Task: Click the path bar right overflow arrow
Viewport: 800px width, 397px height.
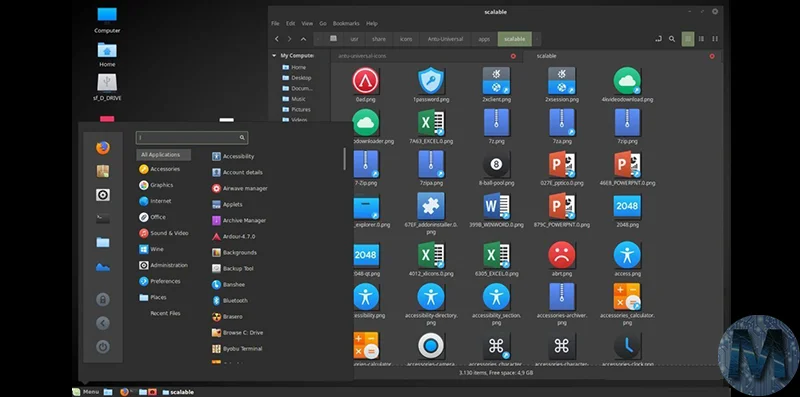Action: (537, 39)
